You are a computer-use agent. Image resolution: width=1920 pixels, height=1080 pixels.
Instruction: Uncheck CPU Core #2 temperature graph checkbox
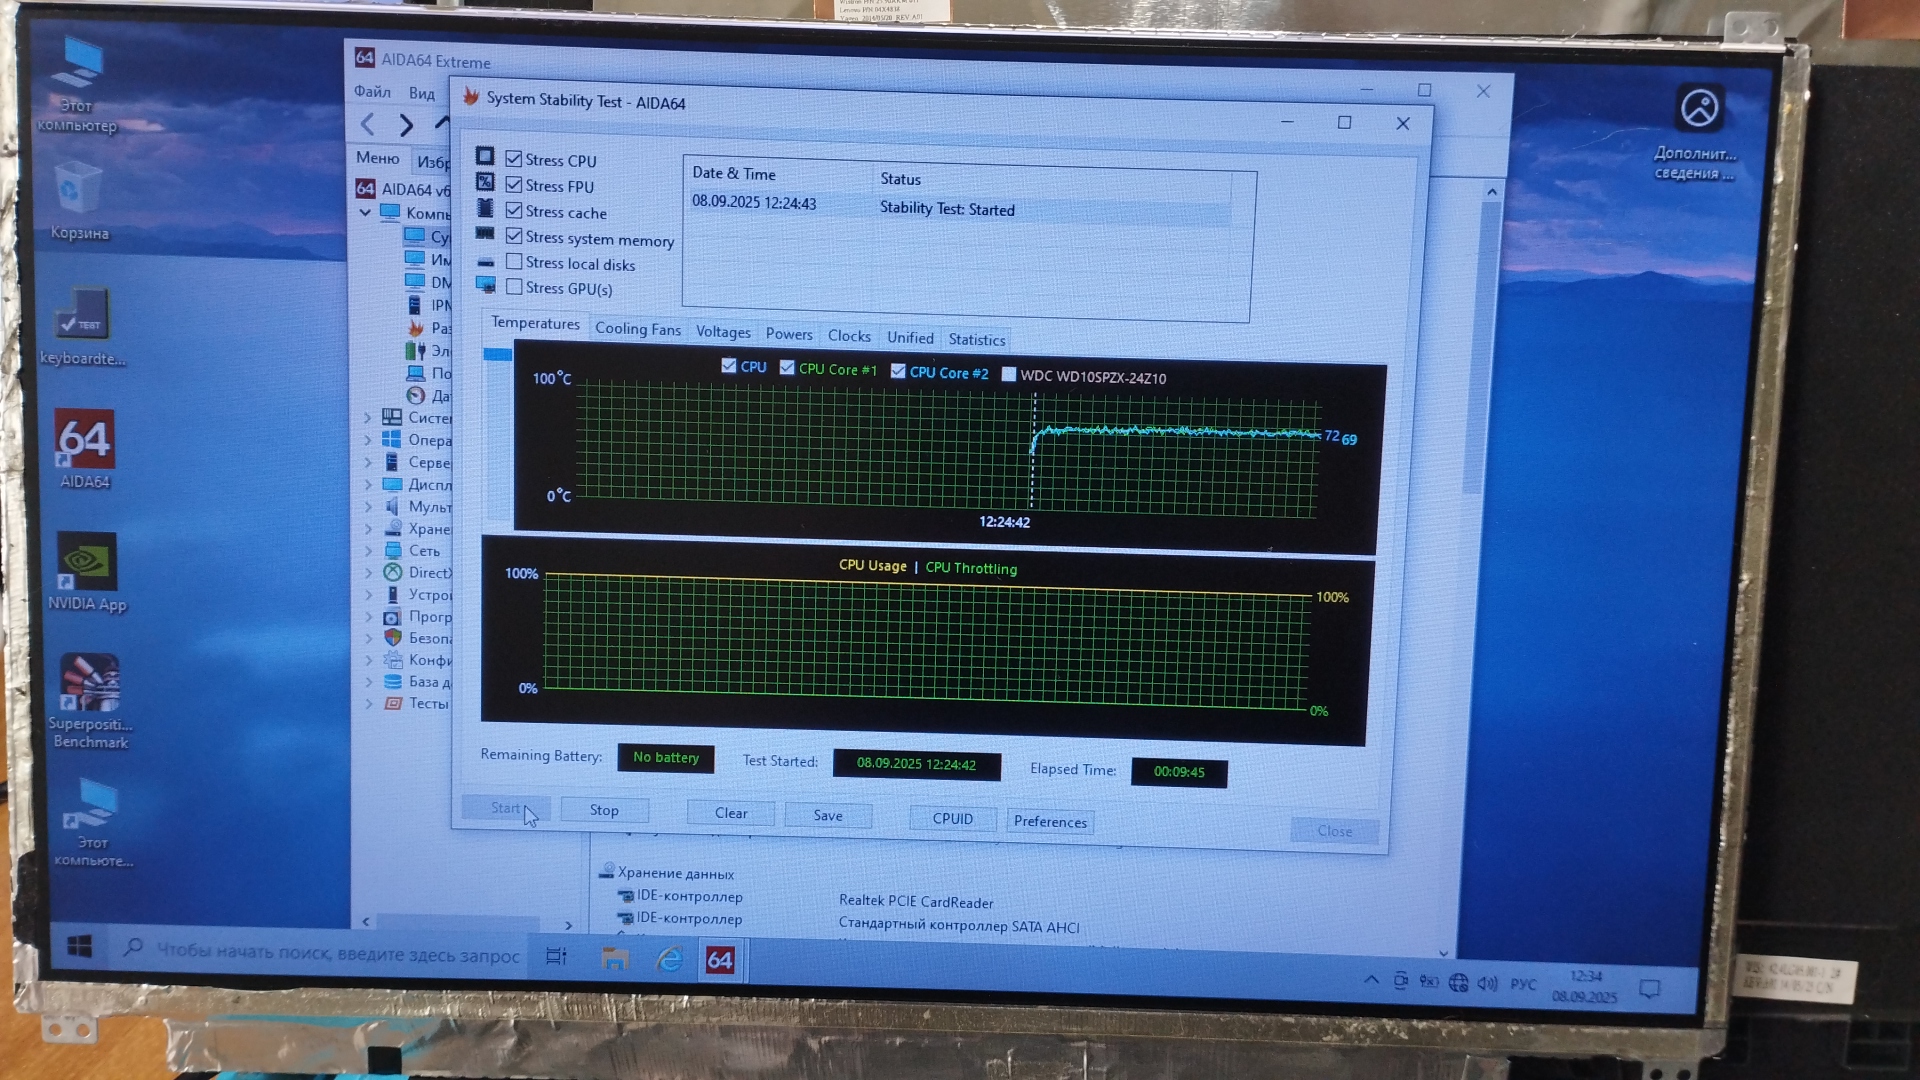click(898, 371)
